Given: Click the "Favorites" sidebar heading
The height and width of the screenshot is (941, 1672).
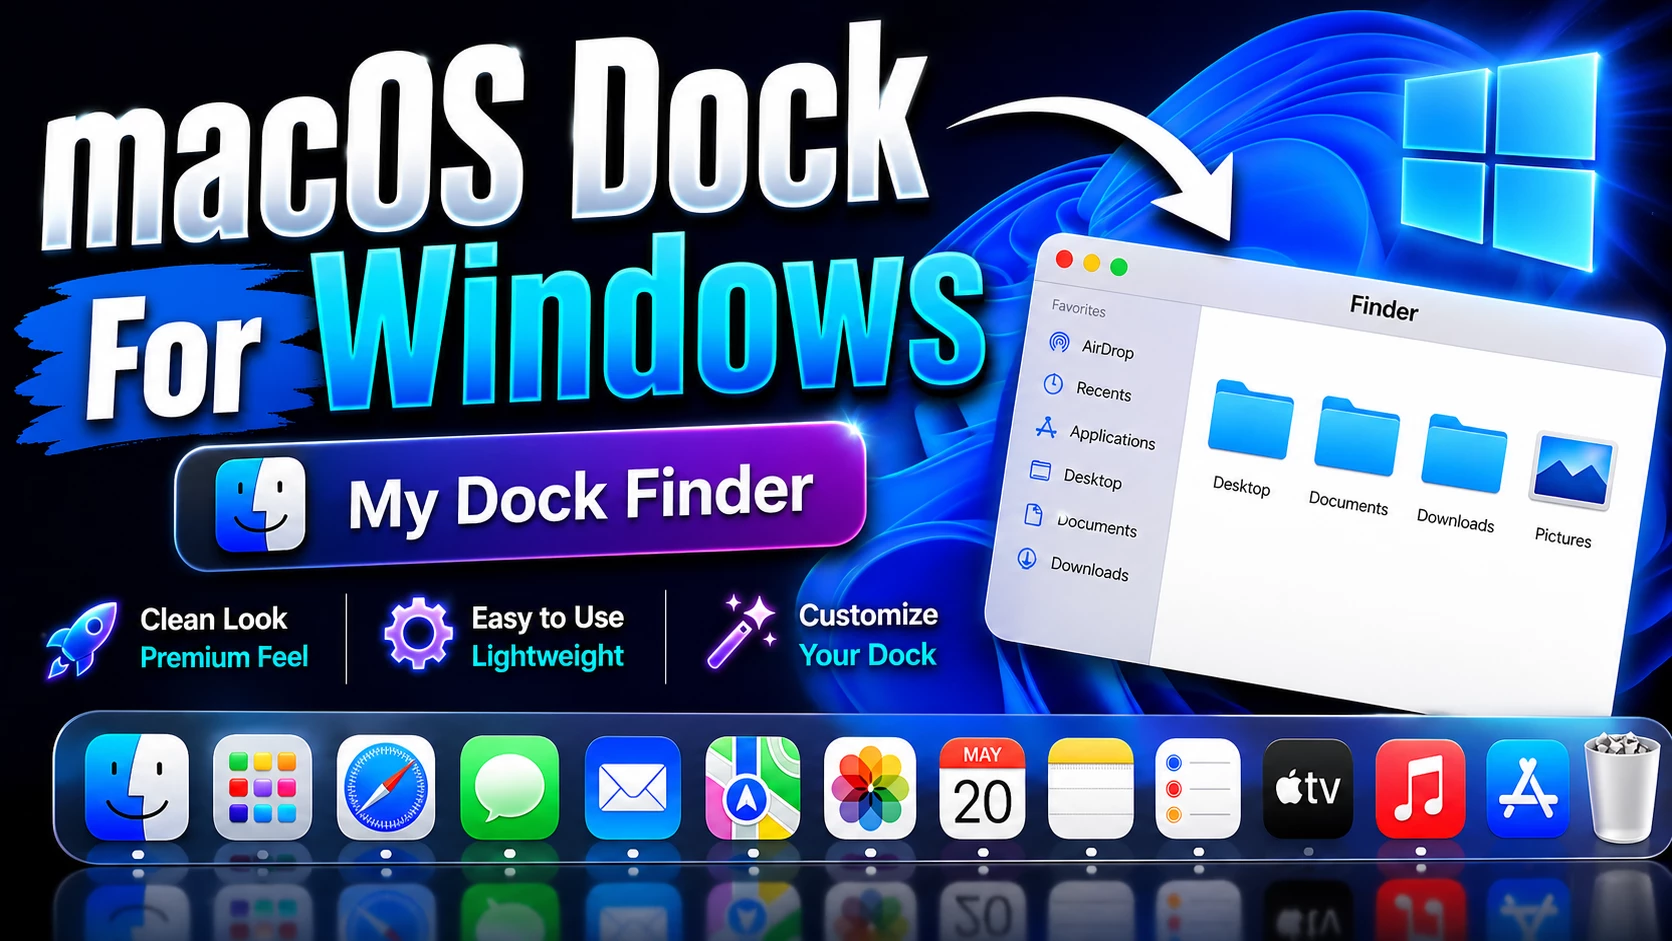Looking at the screenshot, I should [x=1078, y=308].
